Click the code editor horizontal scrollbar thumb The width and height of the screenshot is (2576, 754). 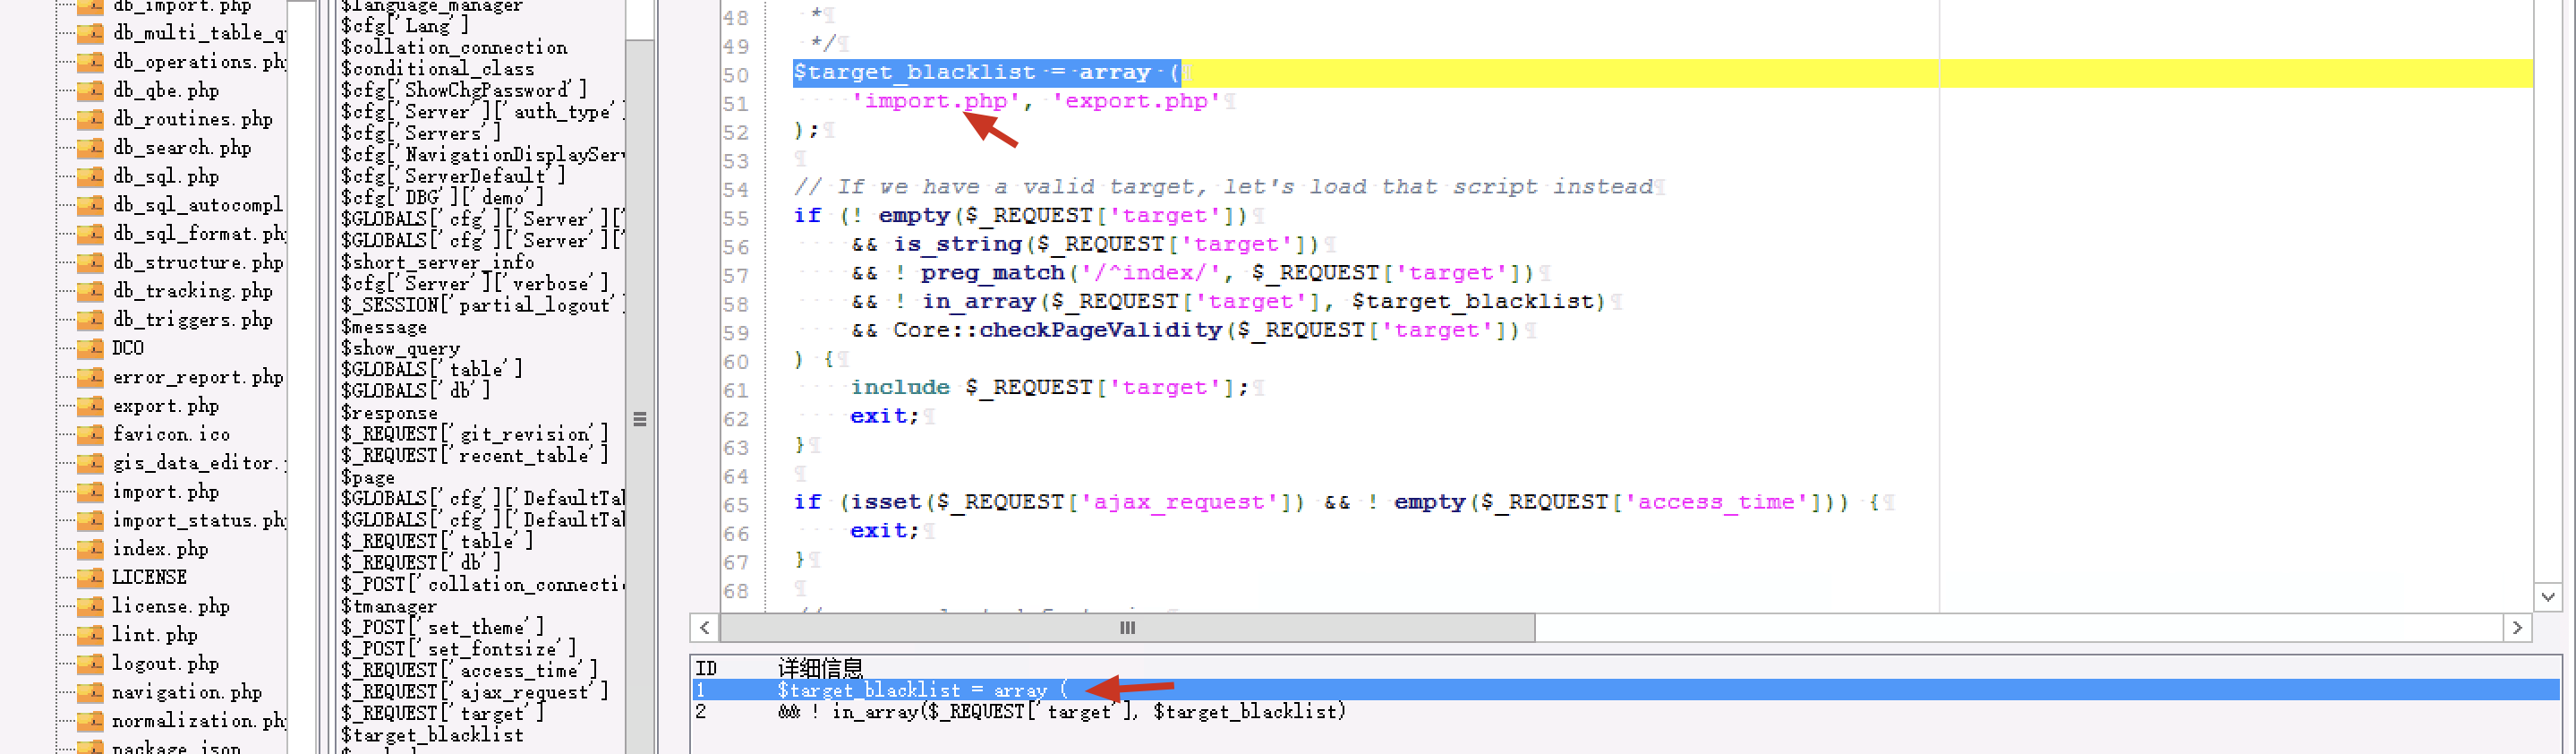1127,628
